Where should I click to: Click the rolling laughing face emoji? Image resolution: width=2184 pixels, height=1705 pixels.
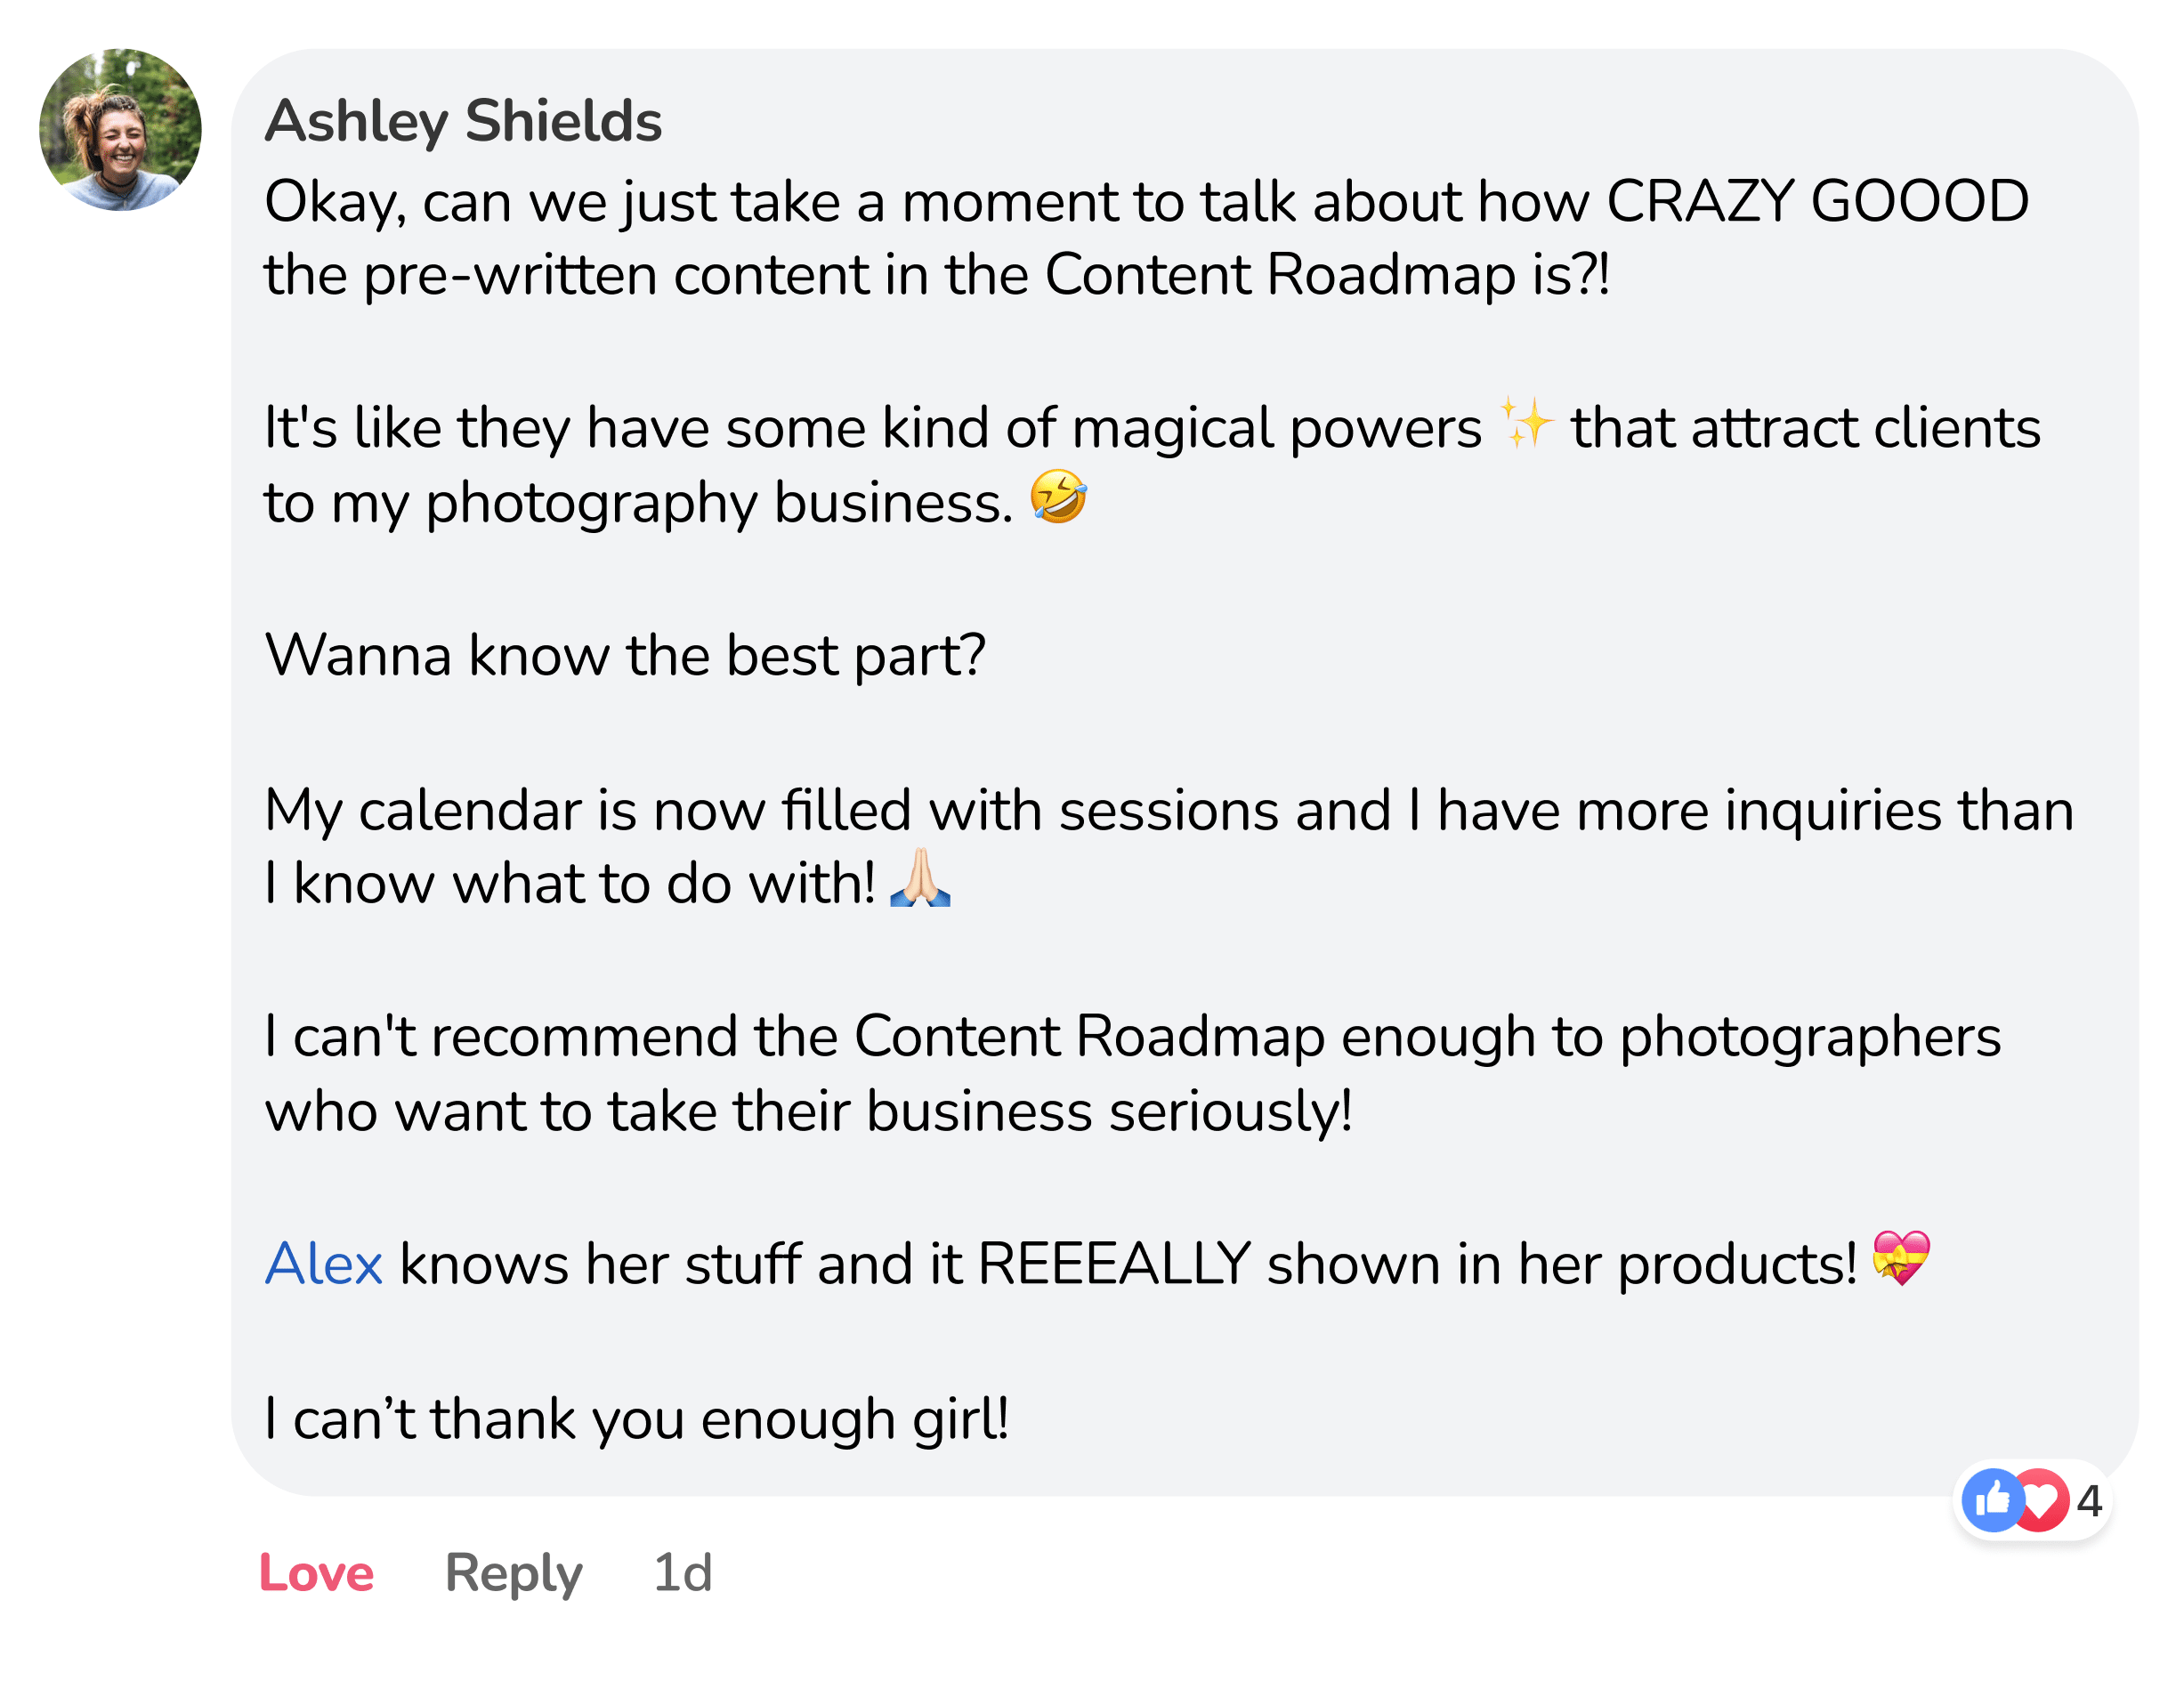[x=1058, y=497]
